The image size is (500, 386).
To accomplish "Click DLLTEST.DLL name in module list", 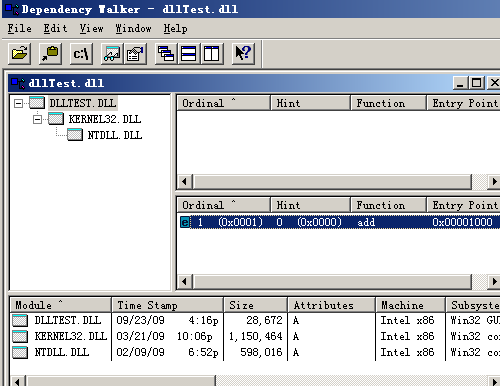I will pos(68,320).
